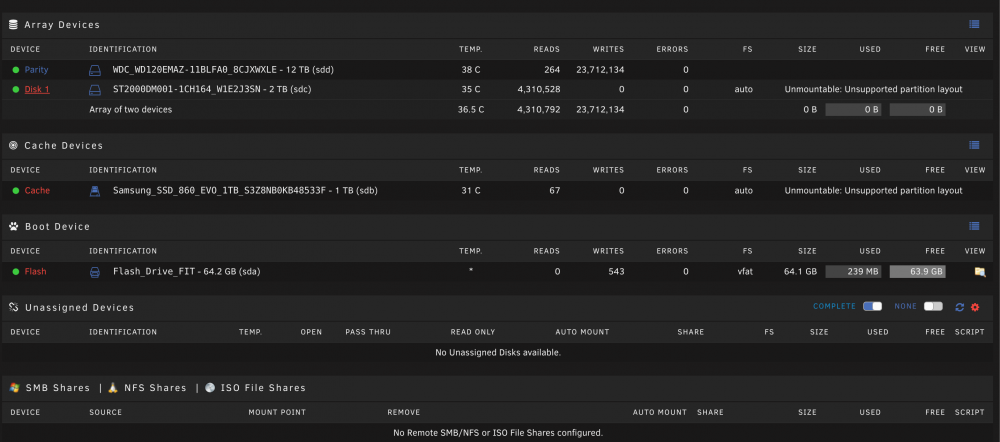Browse Flash device with the folder view icon
Viewport: 1000px width, 442px height.
coord(980,272)
